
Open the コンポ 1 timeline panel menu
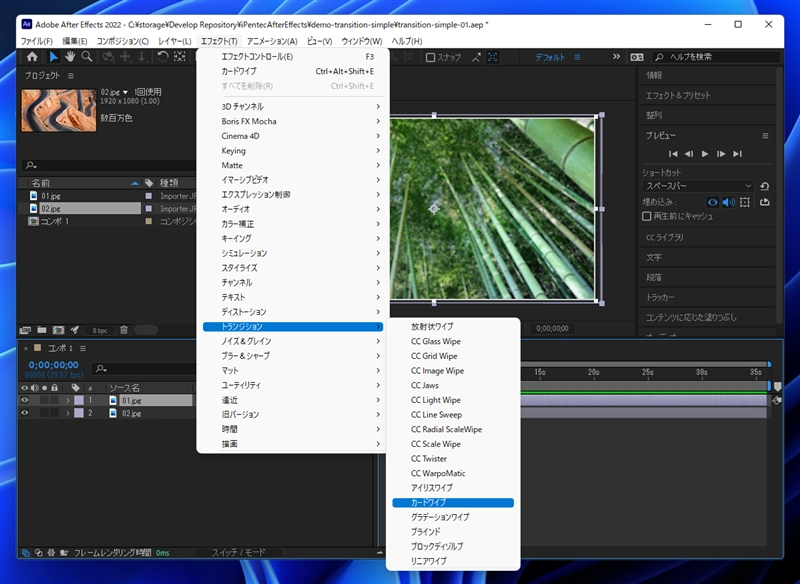(x=83, y=348)
